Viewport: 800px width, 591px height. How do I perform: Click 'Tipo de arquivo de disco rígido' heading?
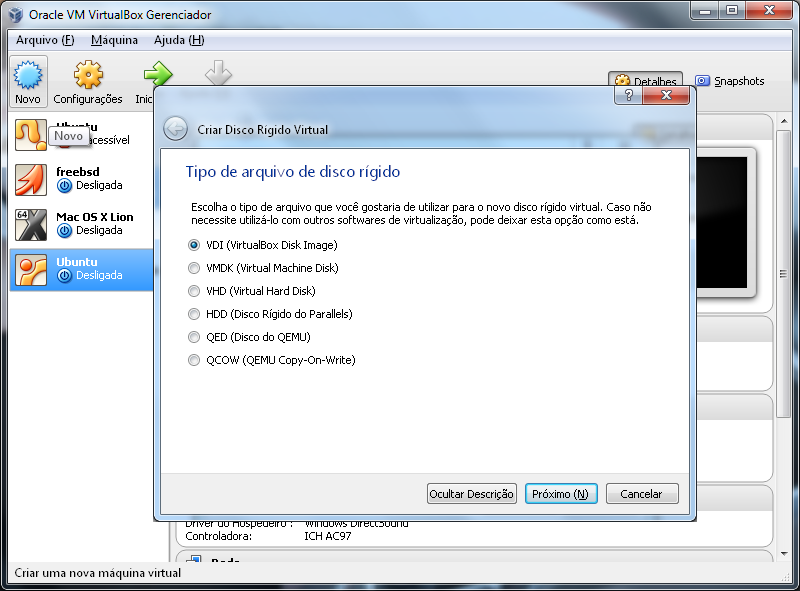click(x=292, y=171)
